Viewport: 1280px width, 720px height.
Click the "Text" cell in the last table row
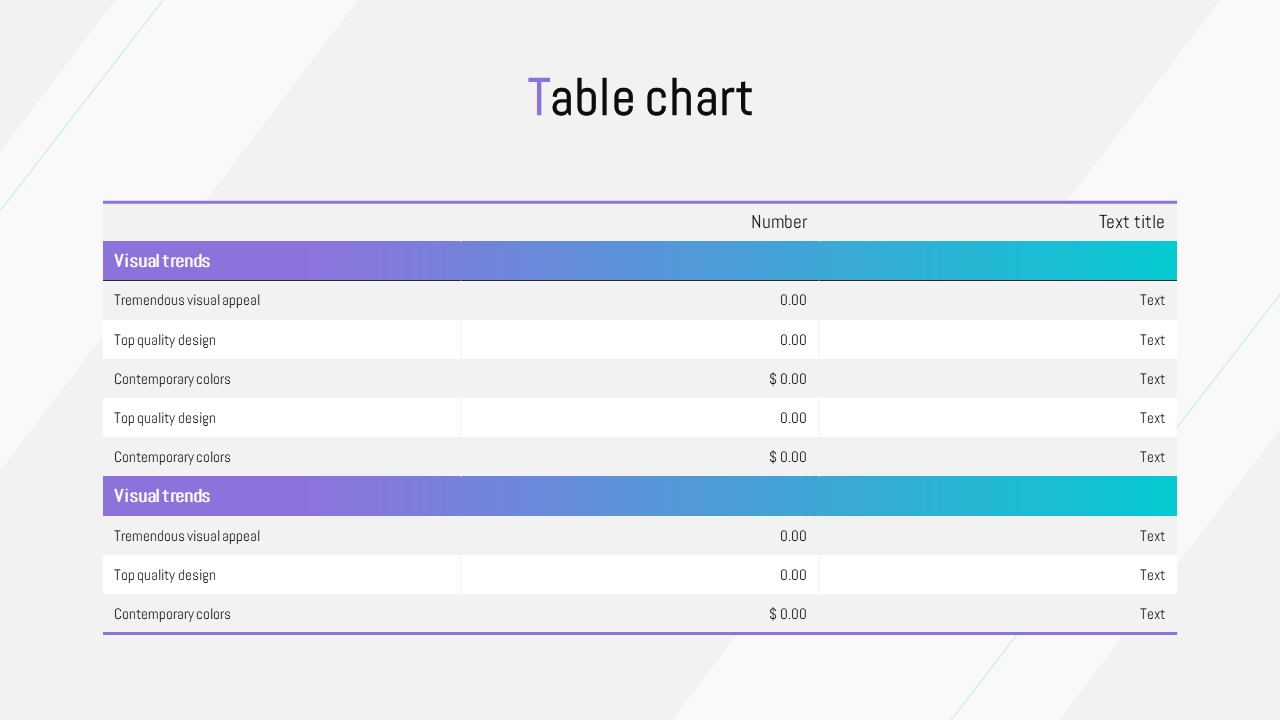[1152, 614]
